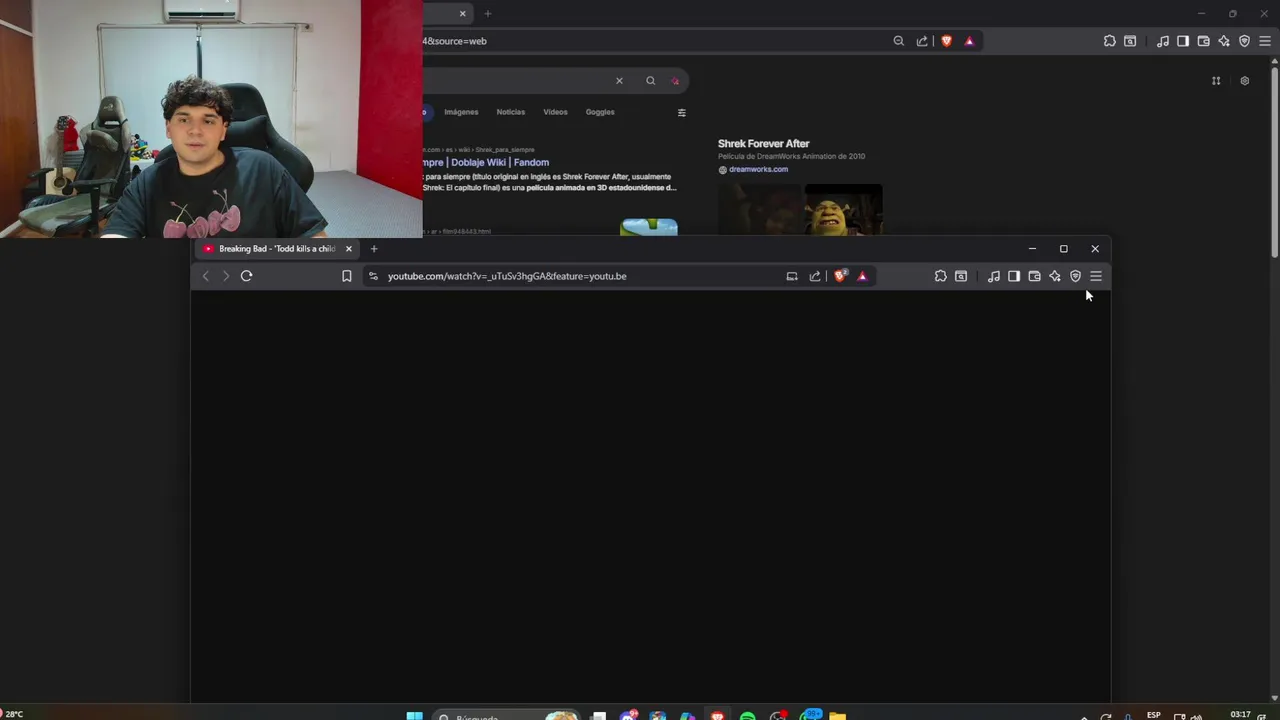Open the Doblaje Wiki Fandom result link

[x=486, y=162]
